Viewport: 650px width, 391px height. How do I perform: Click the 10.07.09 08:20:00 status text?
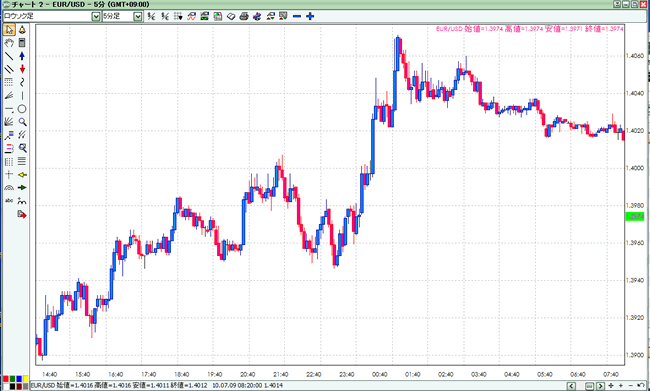click(x=238, y=386)
